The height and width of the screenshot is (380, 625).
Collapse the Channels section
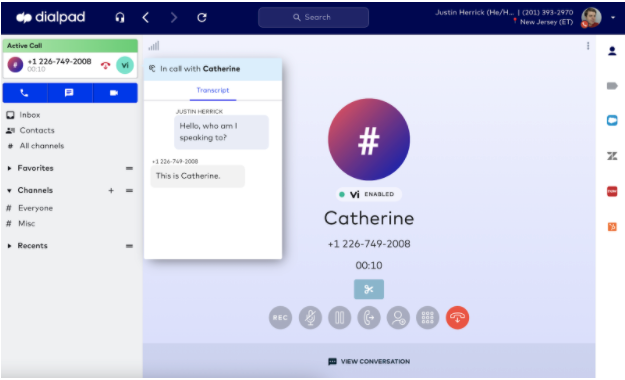tap(9, 191)
